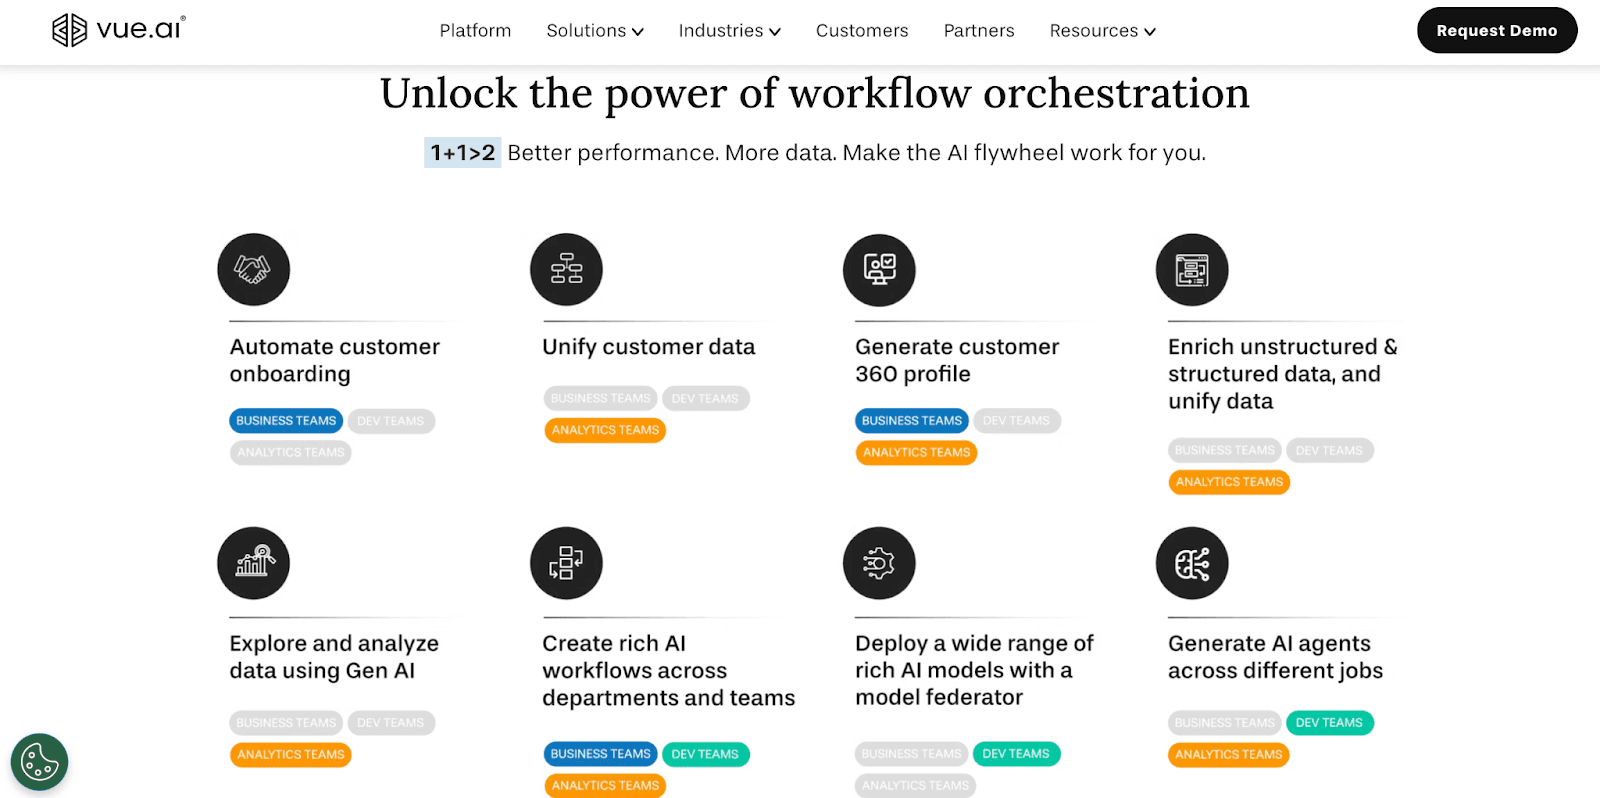Click the Unify customer data hierarchy icon
Image resolution: width=1600 pixels, height=798 pixels.
[566, 270]
